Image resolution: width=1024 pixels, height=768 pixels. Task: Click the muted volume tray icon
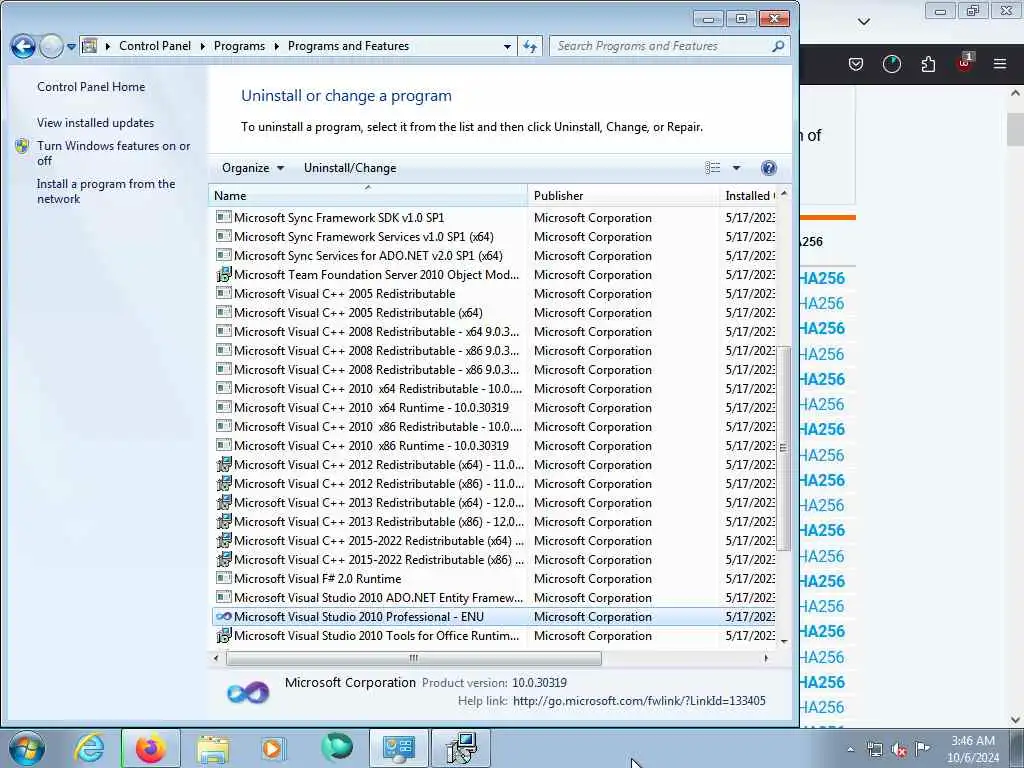899,749
